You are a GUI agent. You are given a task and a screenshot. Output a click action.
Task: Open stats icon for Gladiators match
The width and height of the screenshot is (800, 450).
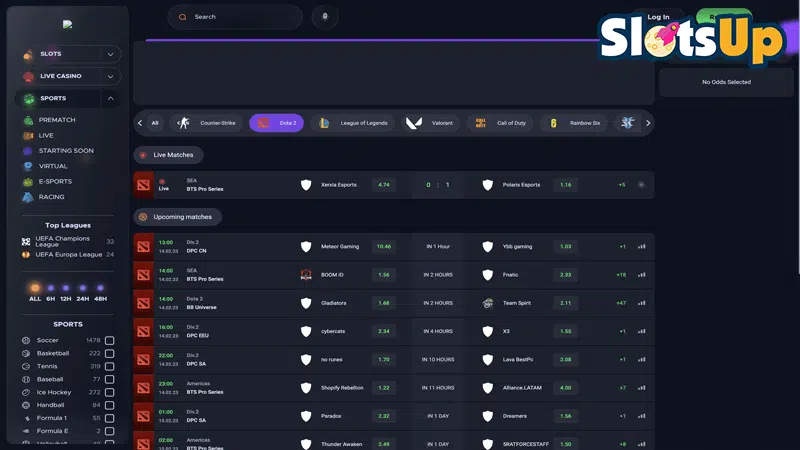coord(641,303)
